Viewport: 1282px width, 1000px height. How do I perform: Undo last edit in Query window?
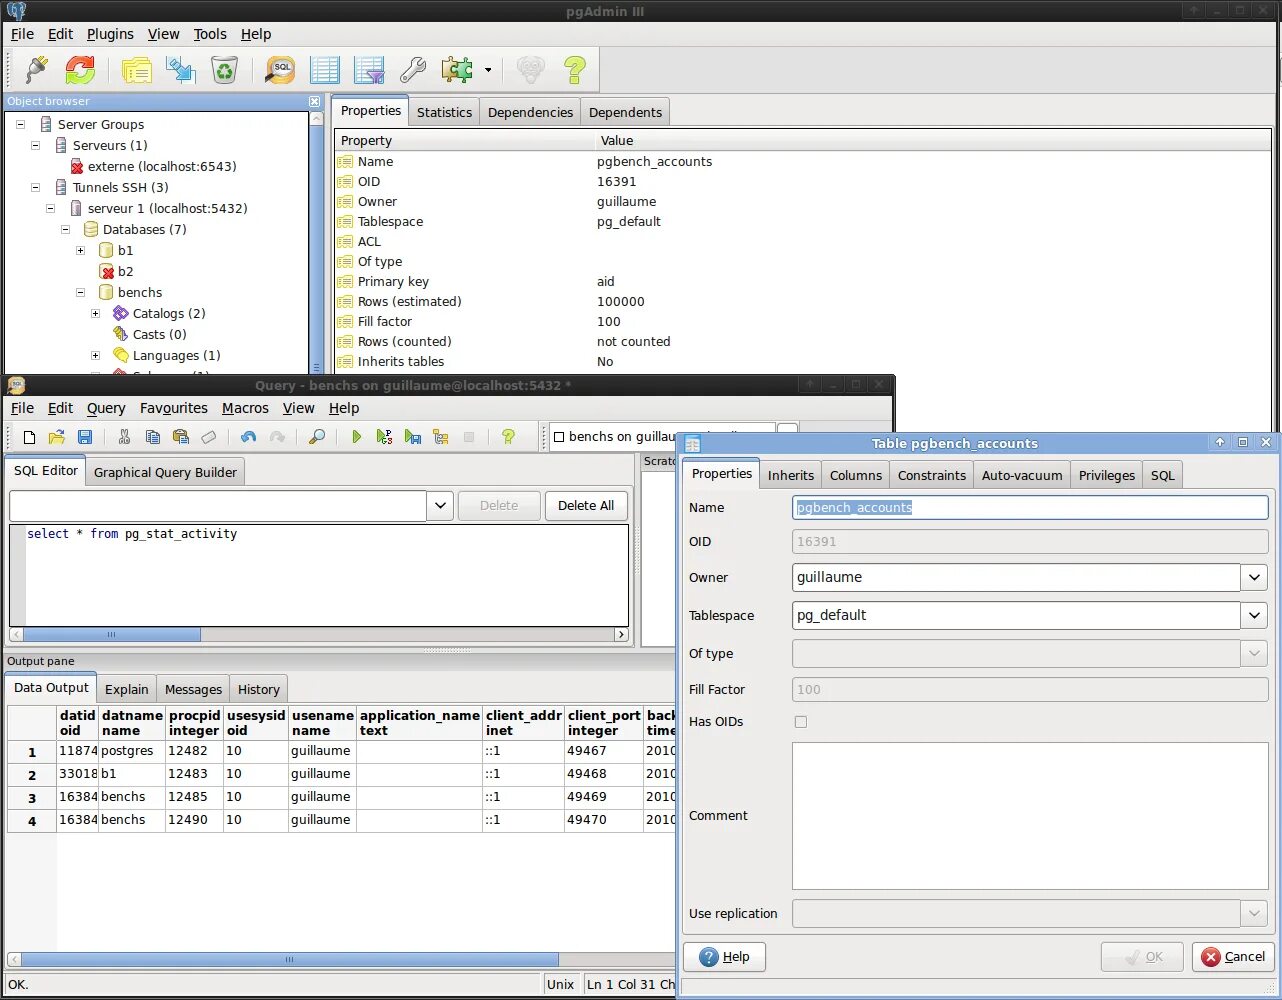(x=249, y=437)
